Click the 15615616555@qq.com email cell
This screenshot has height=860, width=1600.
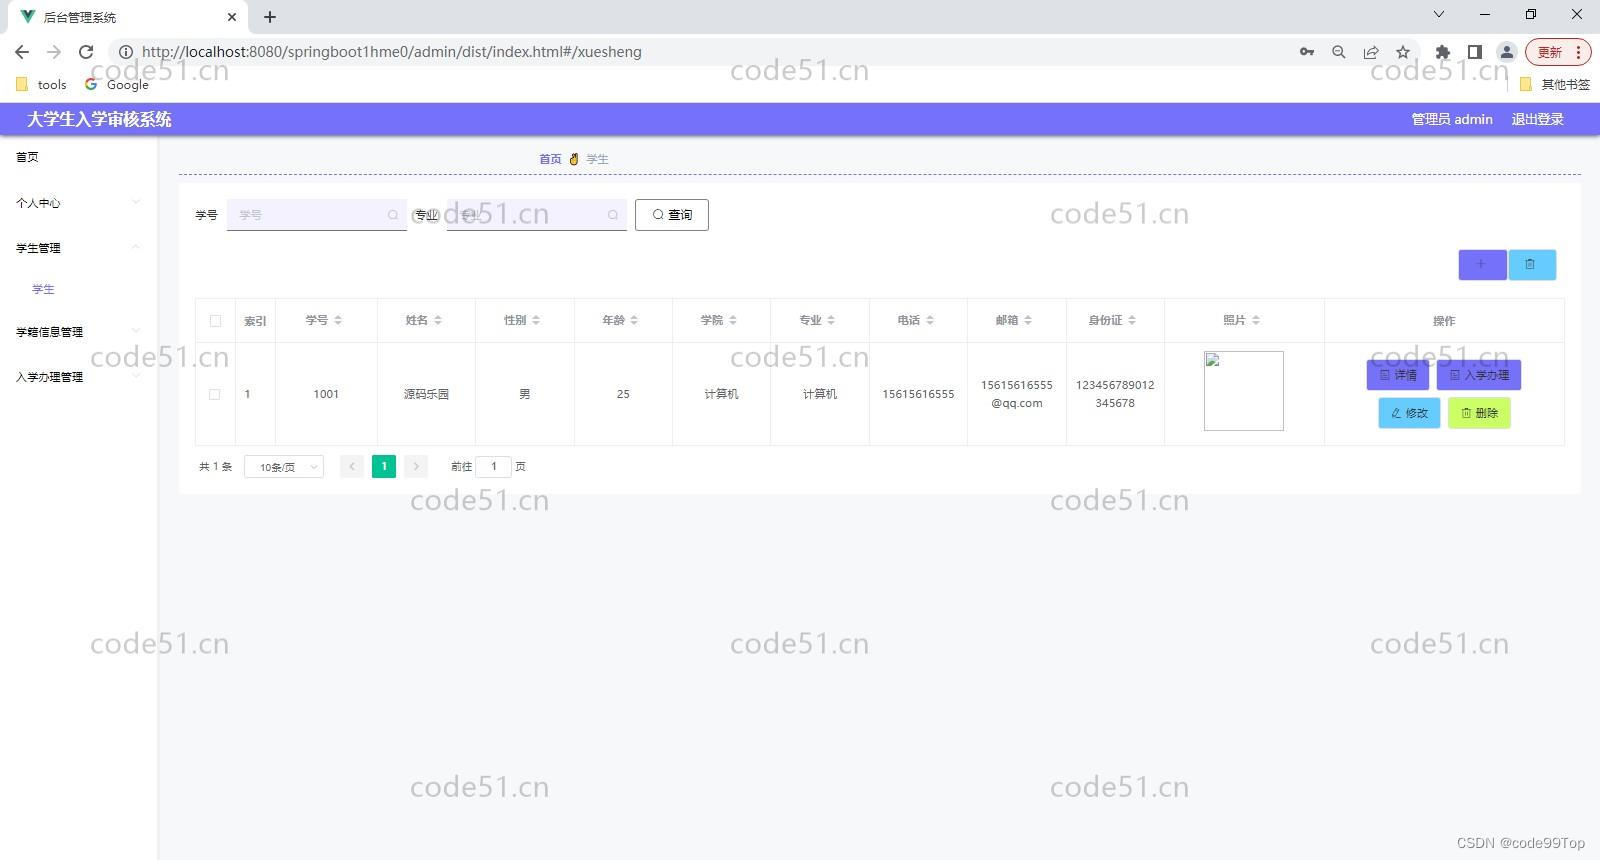[x=1017, y=394]
